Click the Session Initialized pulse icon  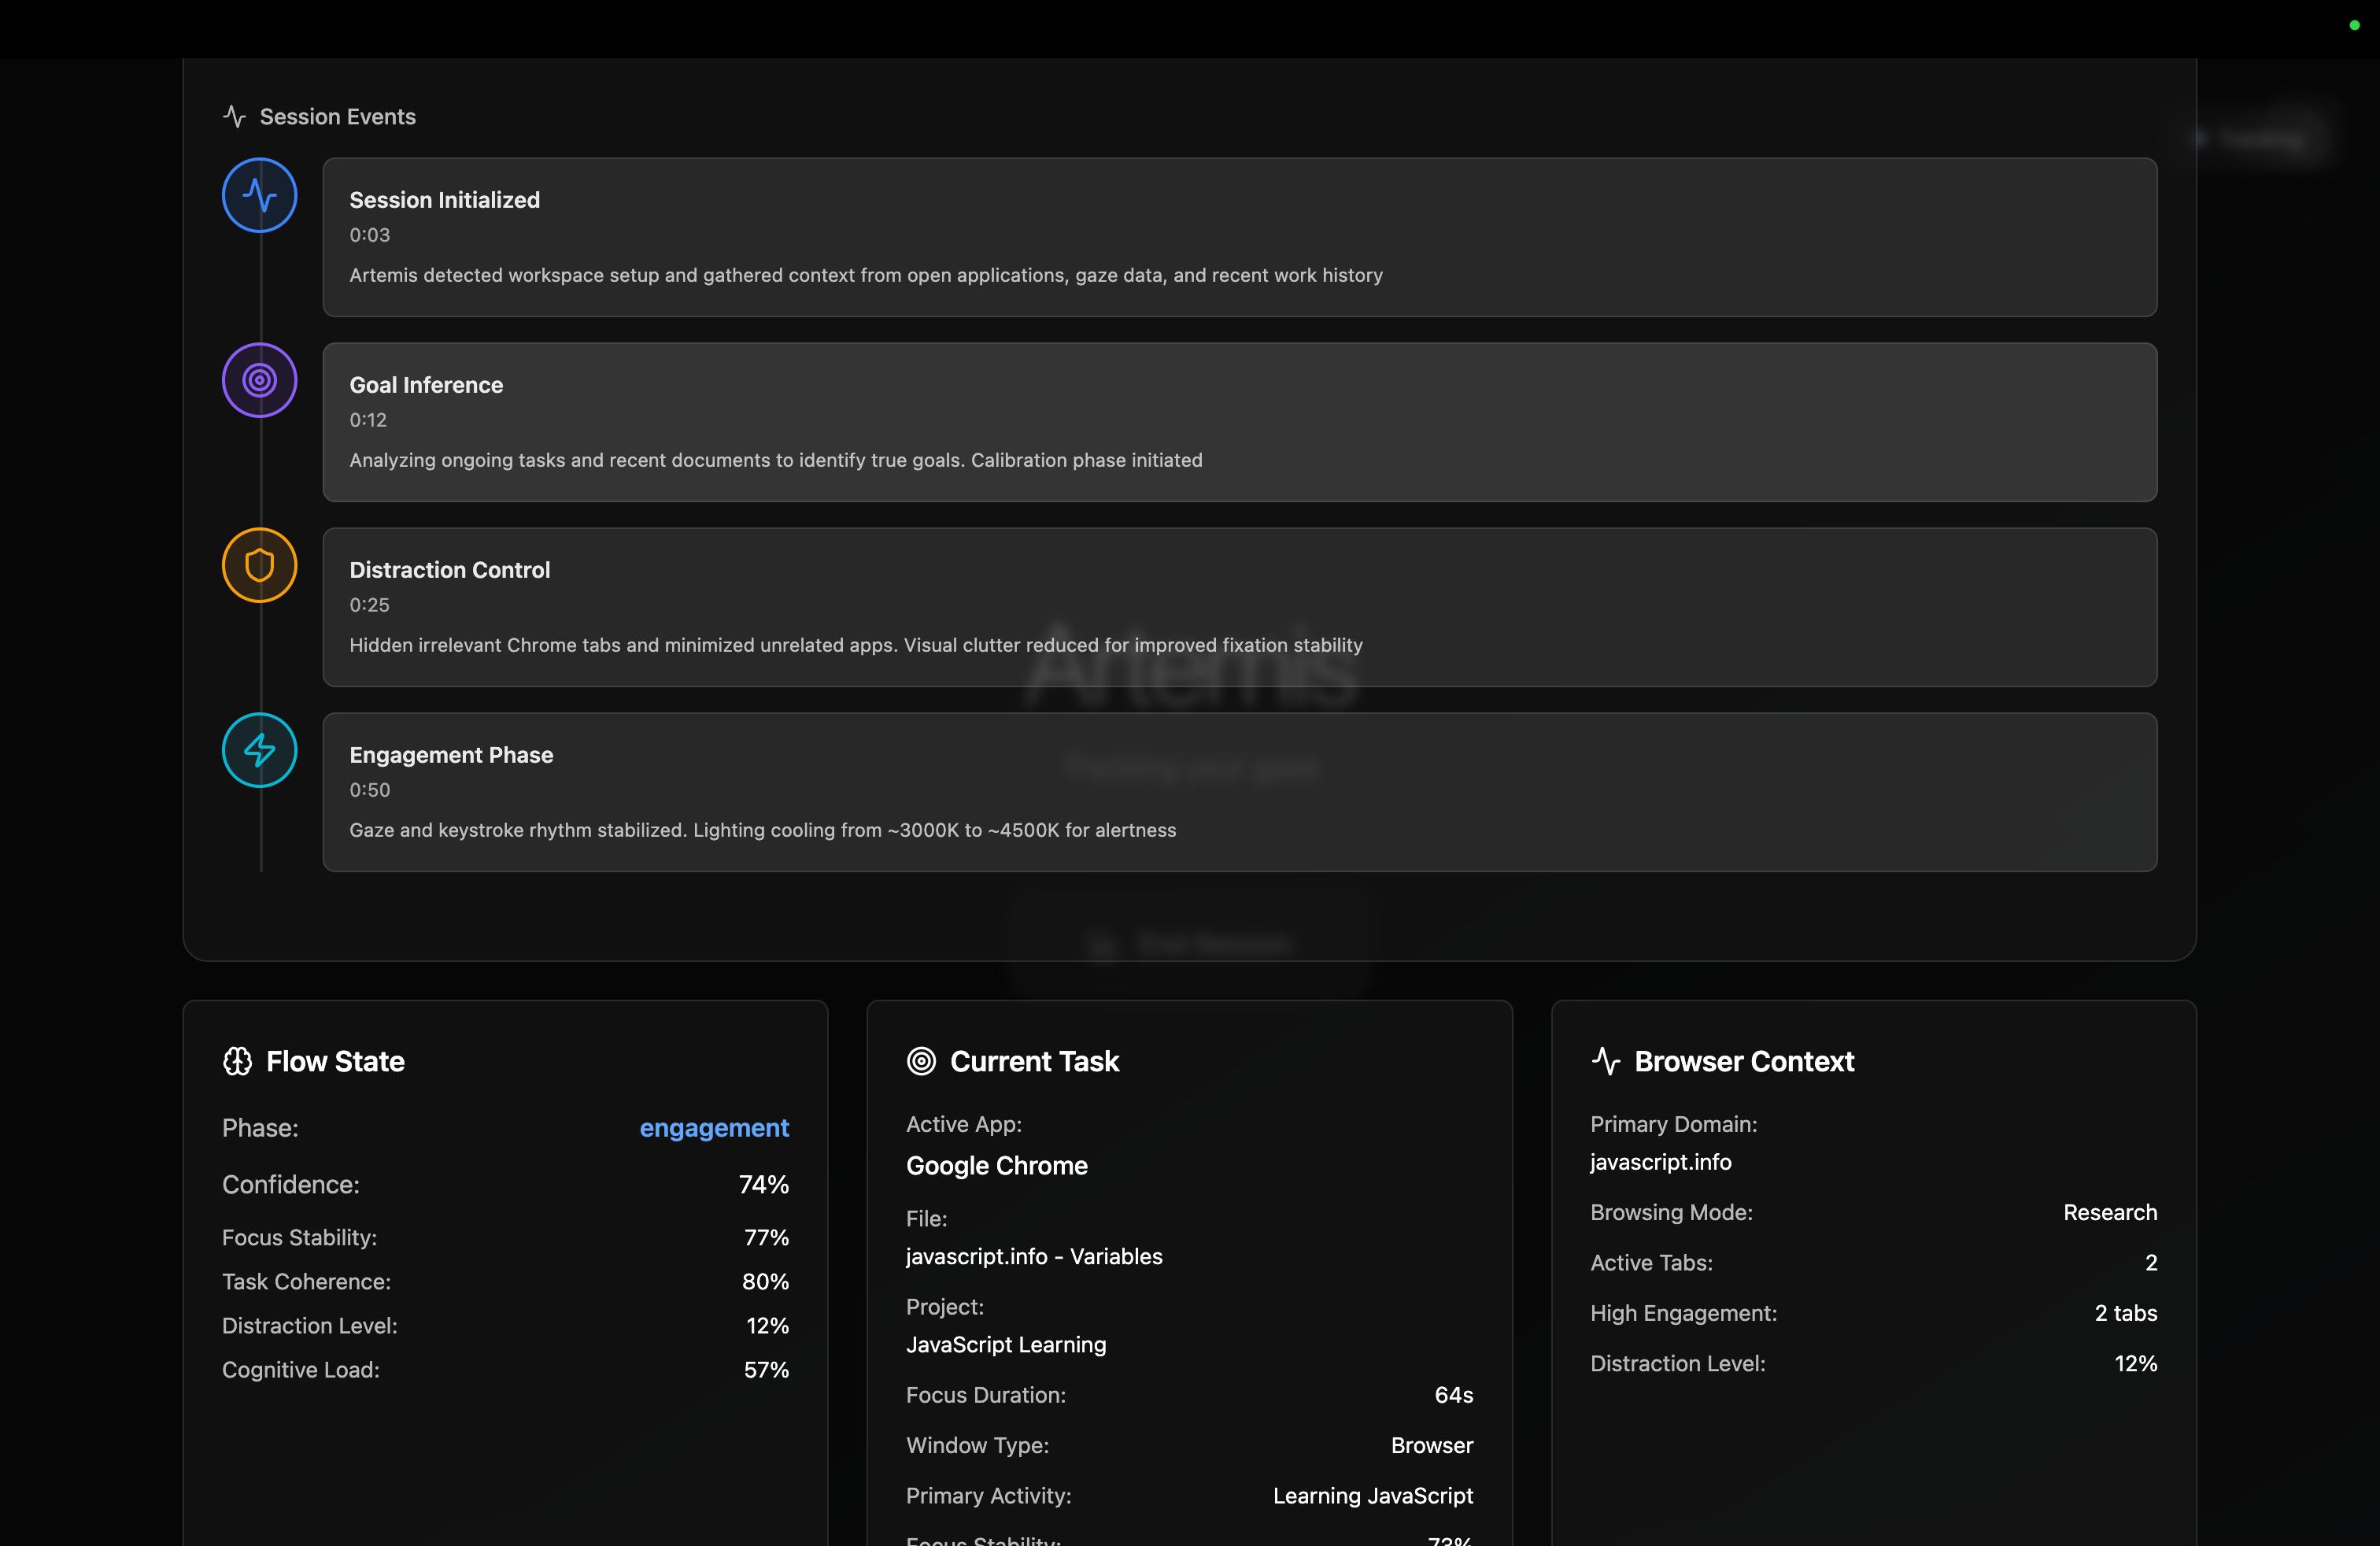click(259, 195)
